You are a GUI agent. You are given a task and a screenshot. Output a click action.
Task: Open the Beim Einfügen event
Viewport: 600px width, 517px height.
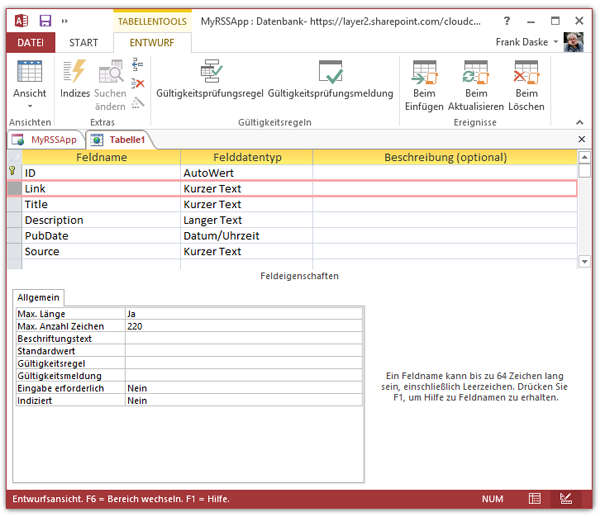coord(424,84)
